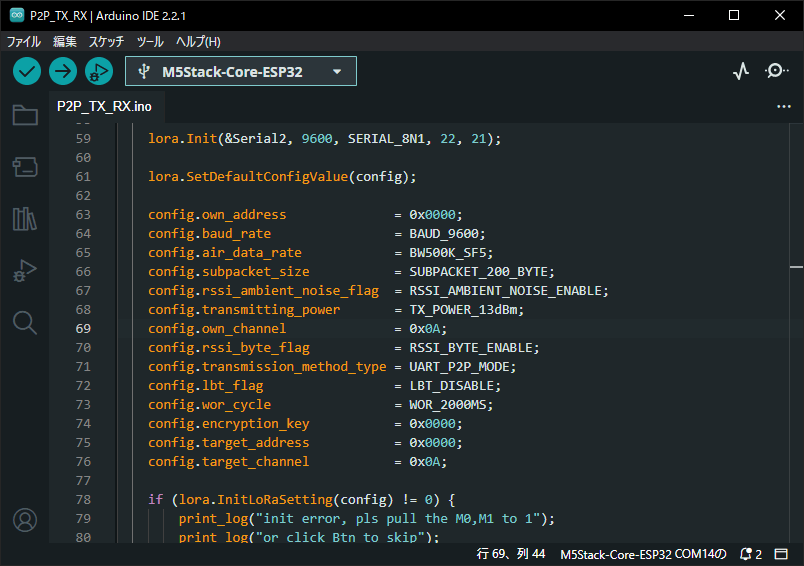Click the 0x0A value on line 76
Viewport: 804px width, 566px height.
click(x=425, y=461)
